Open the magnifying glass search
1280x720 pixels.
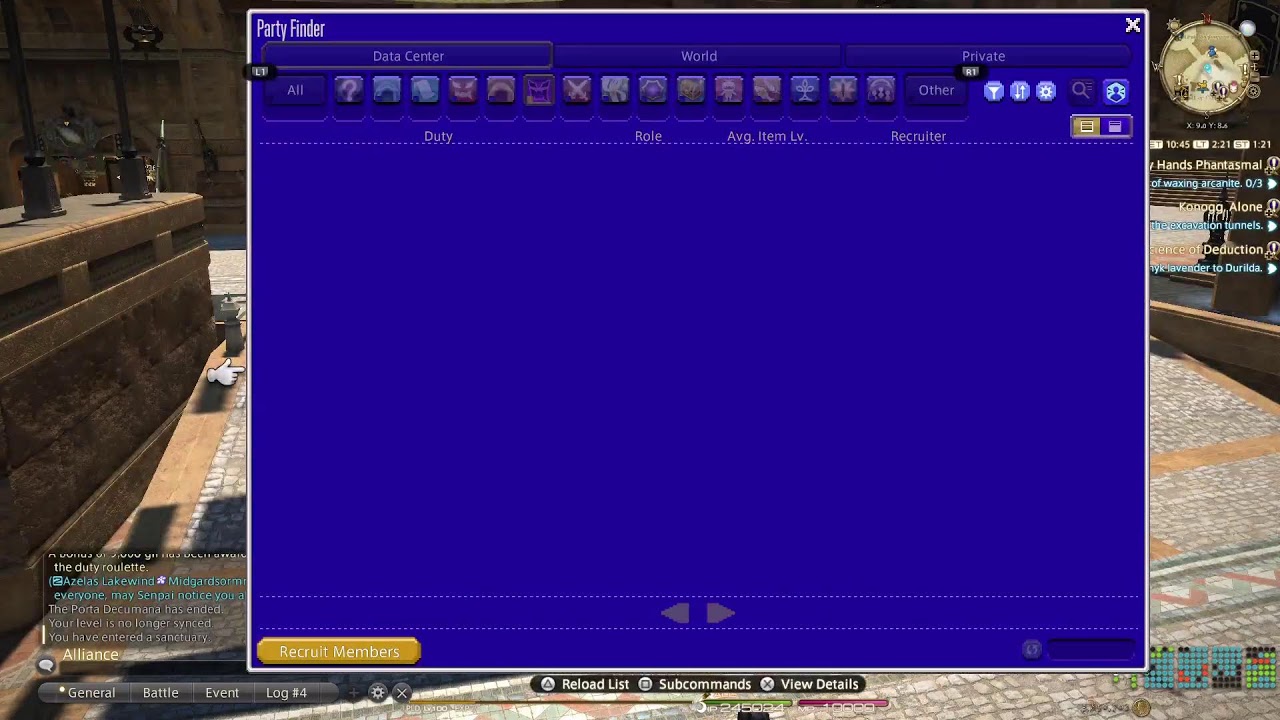1082,92
